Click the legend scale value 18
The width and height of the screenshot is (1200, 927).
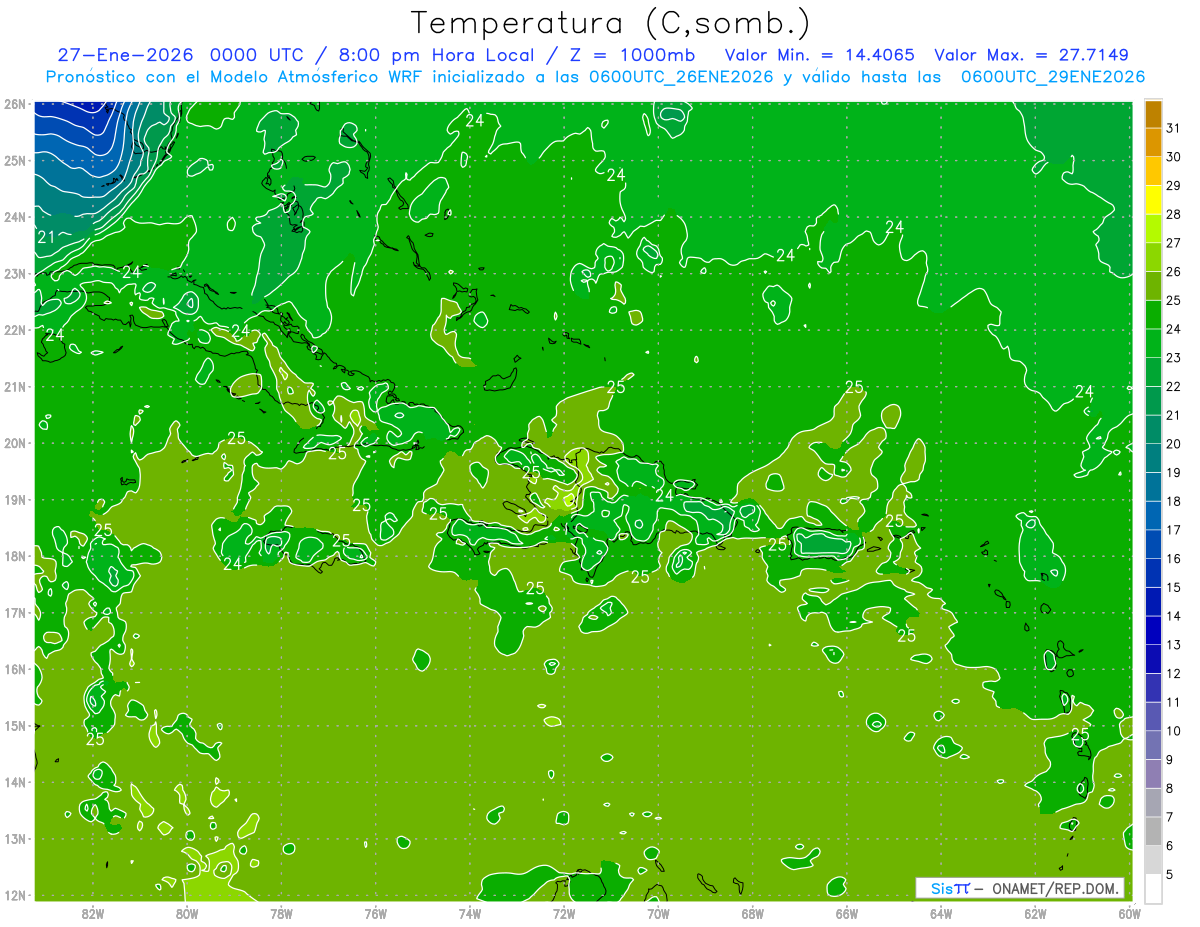click(1173, 501)
